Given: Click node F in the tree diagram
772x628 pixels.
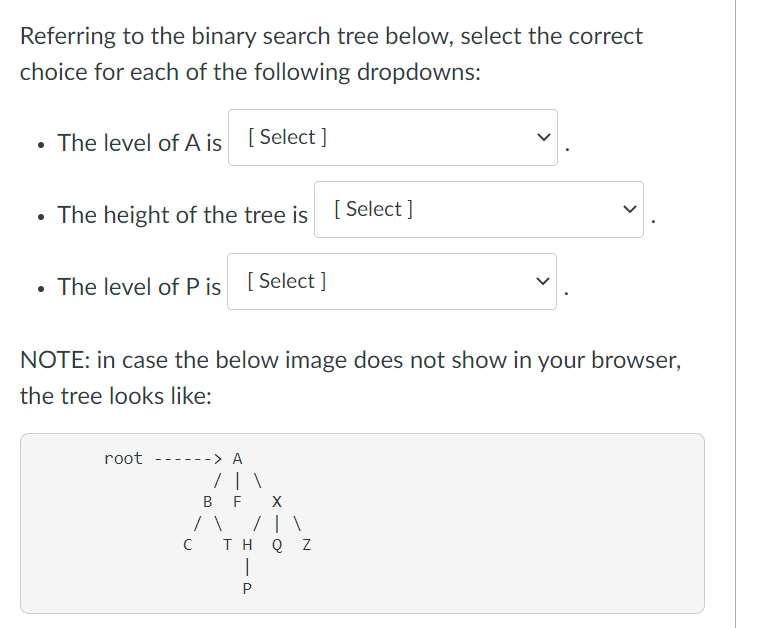Looking at the screenshot, I should [237, 502].
